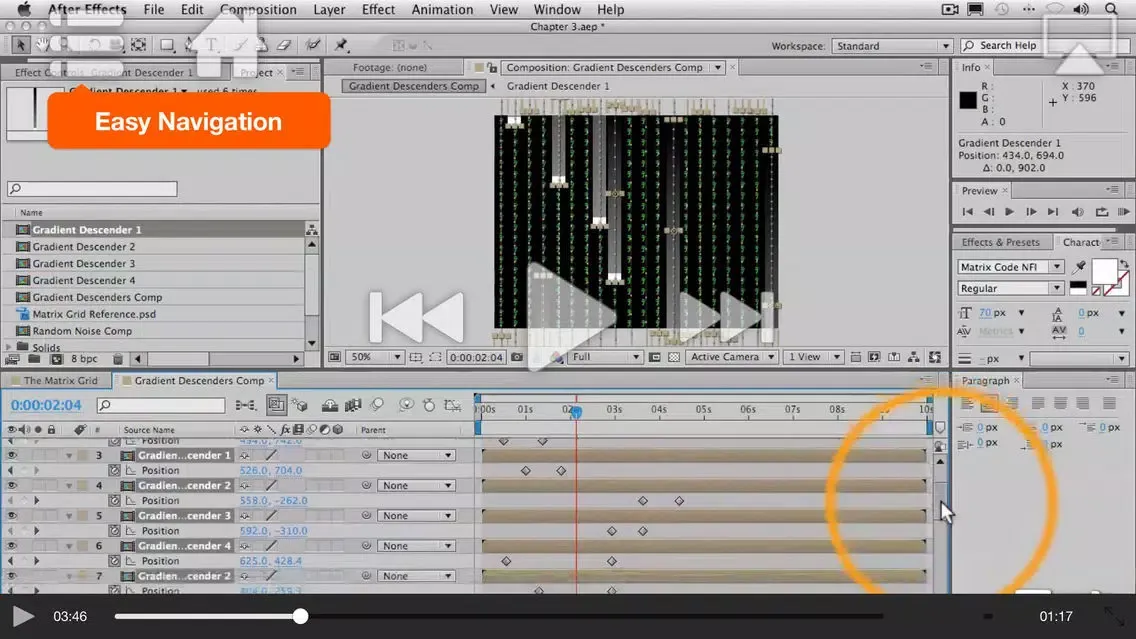Open the Active Camera dropdown

(732, 357)
